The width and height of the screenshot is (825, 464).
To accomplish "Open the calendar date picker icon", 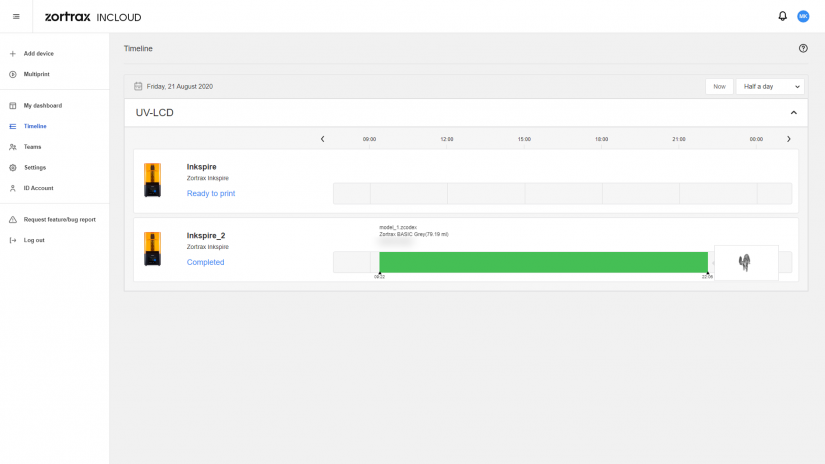I will (138, 86).
